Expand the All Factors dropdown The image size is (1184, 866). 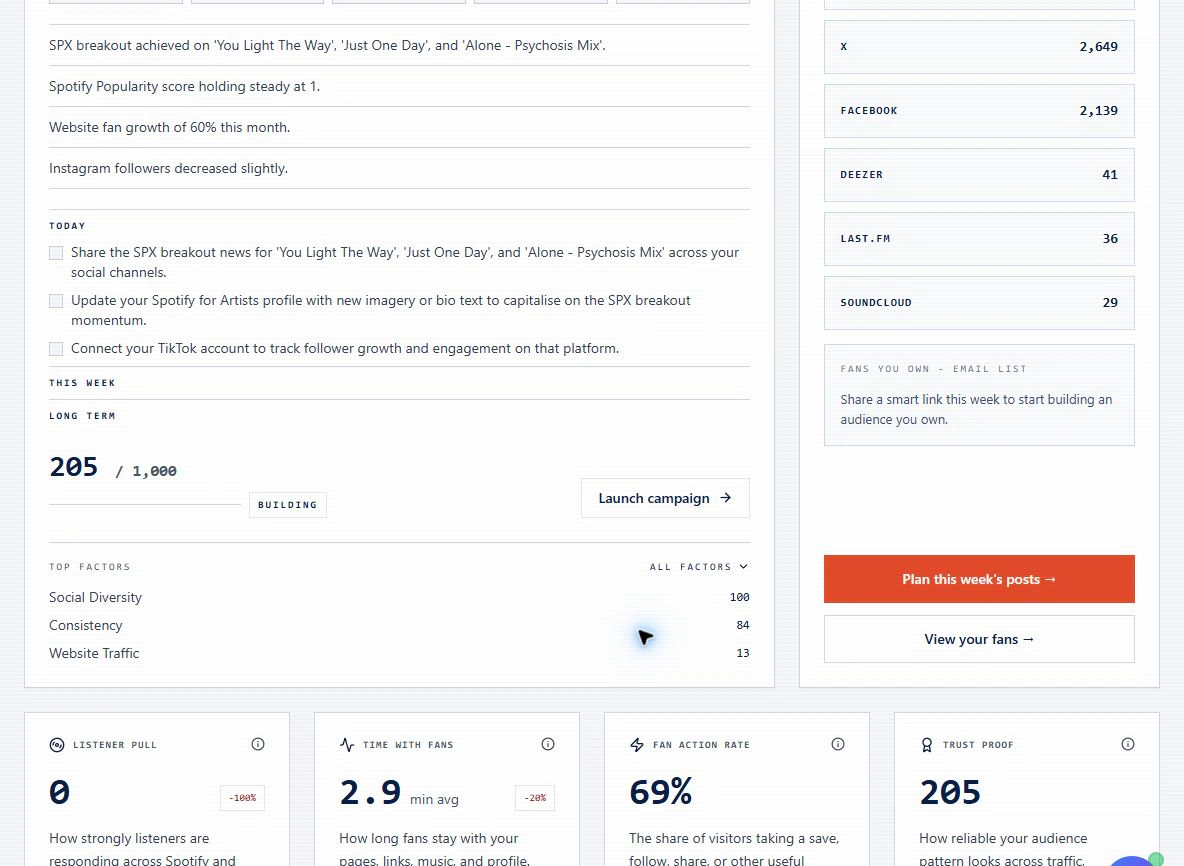tap(698, 566)
